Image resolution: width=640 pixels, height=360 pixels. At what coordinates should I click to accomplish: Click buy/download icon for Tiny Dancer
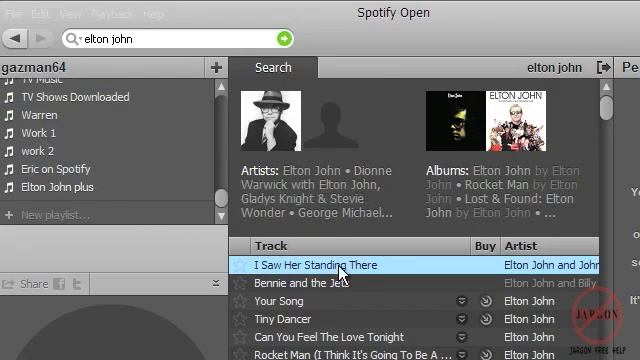486,319
